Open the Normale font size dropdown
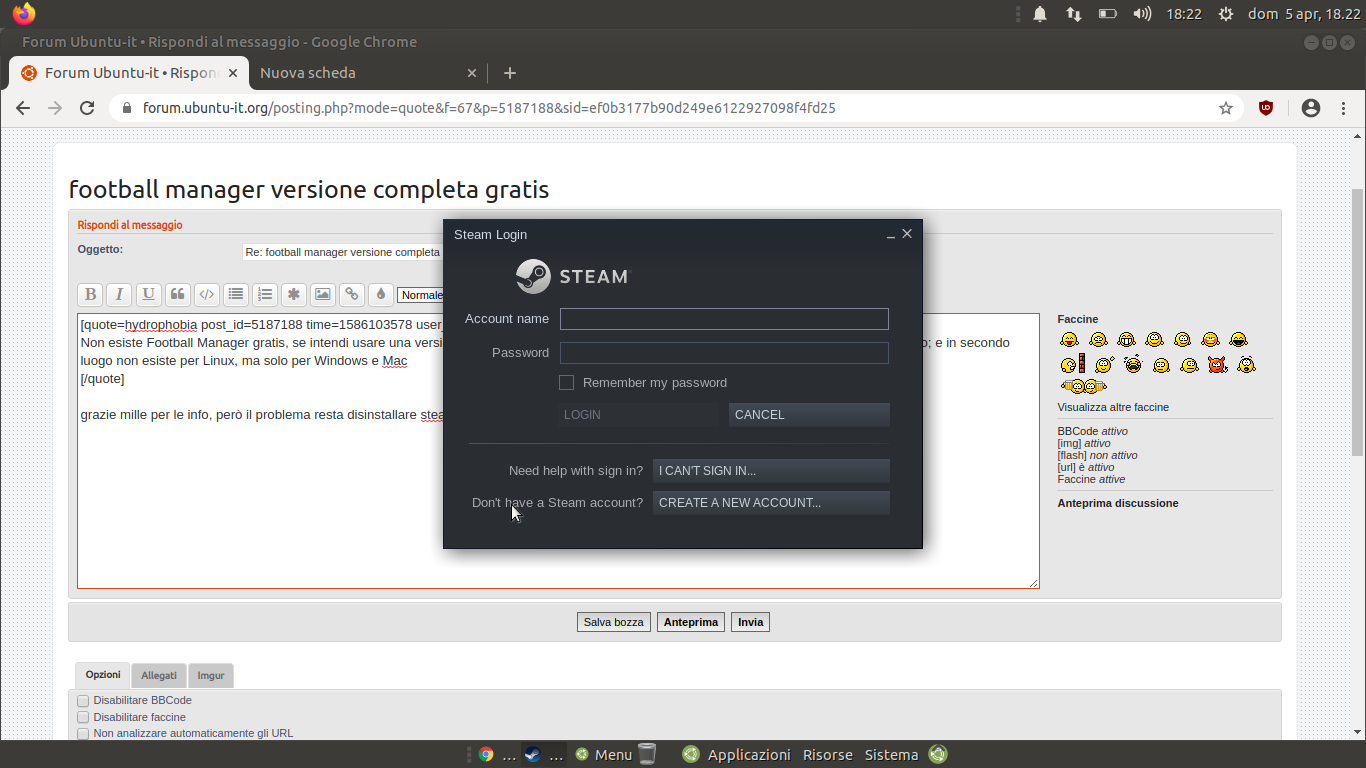 (420, 295)
